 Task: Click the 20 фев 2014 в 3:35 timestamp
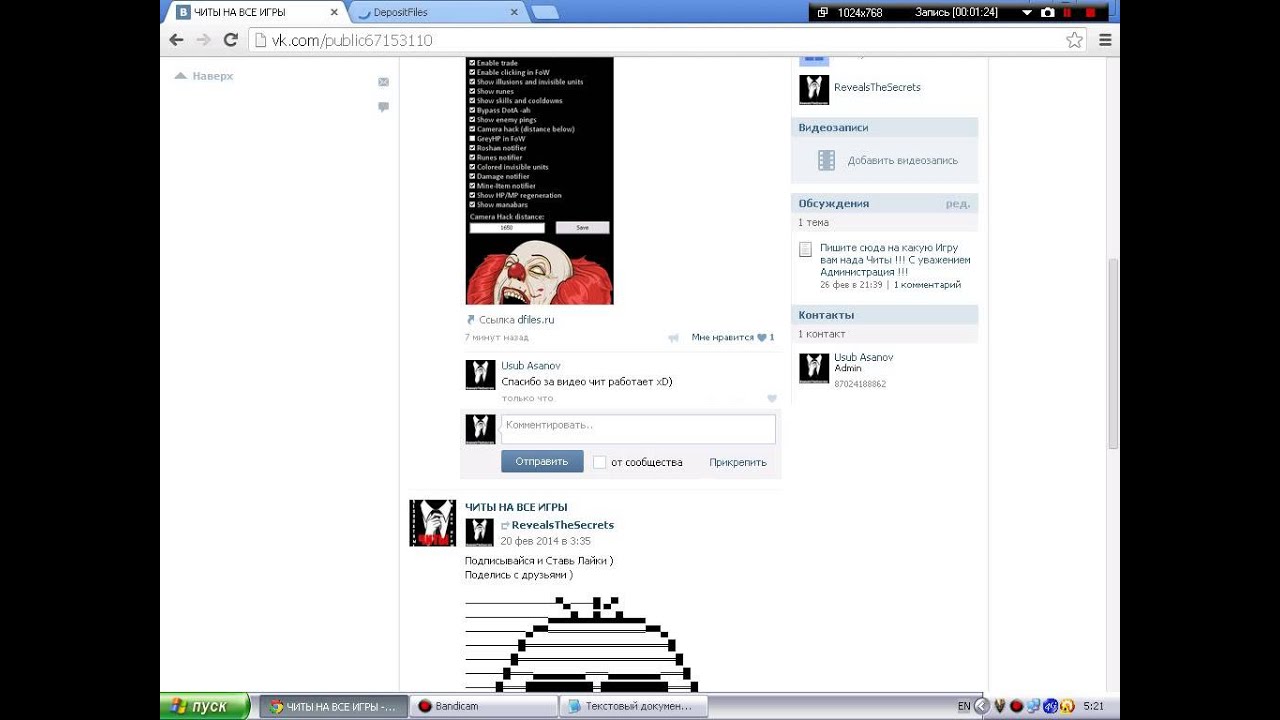545,541
